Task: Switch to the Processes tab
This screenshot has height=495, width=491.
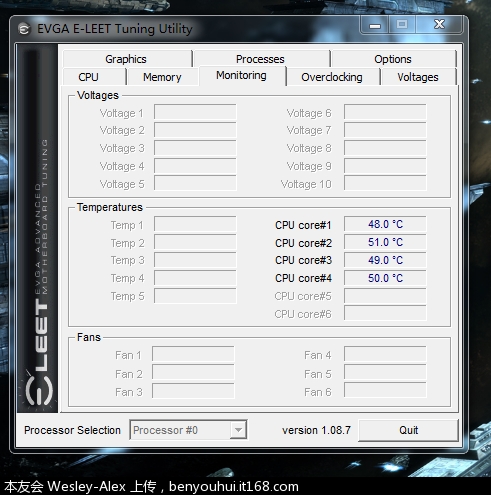Action: [x=261, y=59]
